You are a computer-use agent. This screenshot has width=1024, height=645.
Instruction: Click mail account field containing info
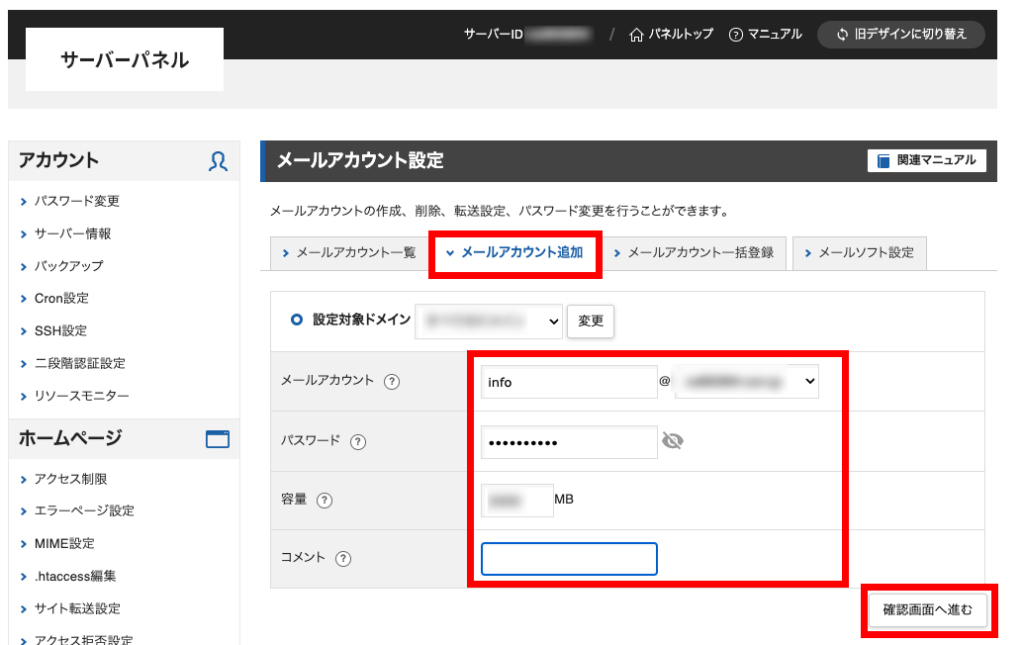pyautogui.click(x=569, y=382)
